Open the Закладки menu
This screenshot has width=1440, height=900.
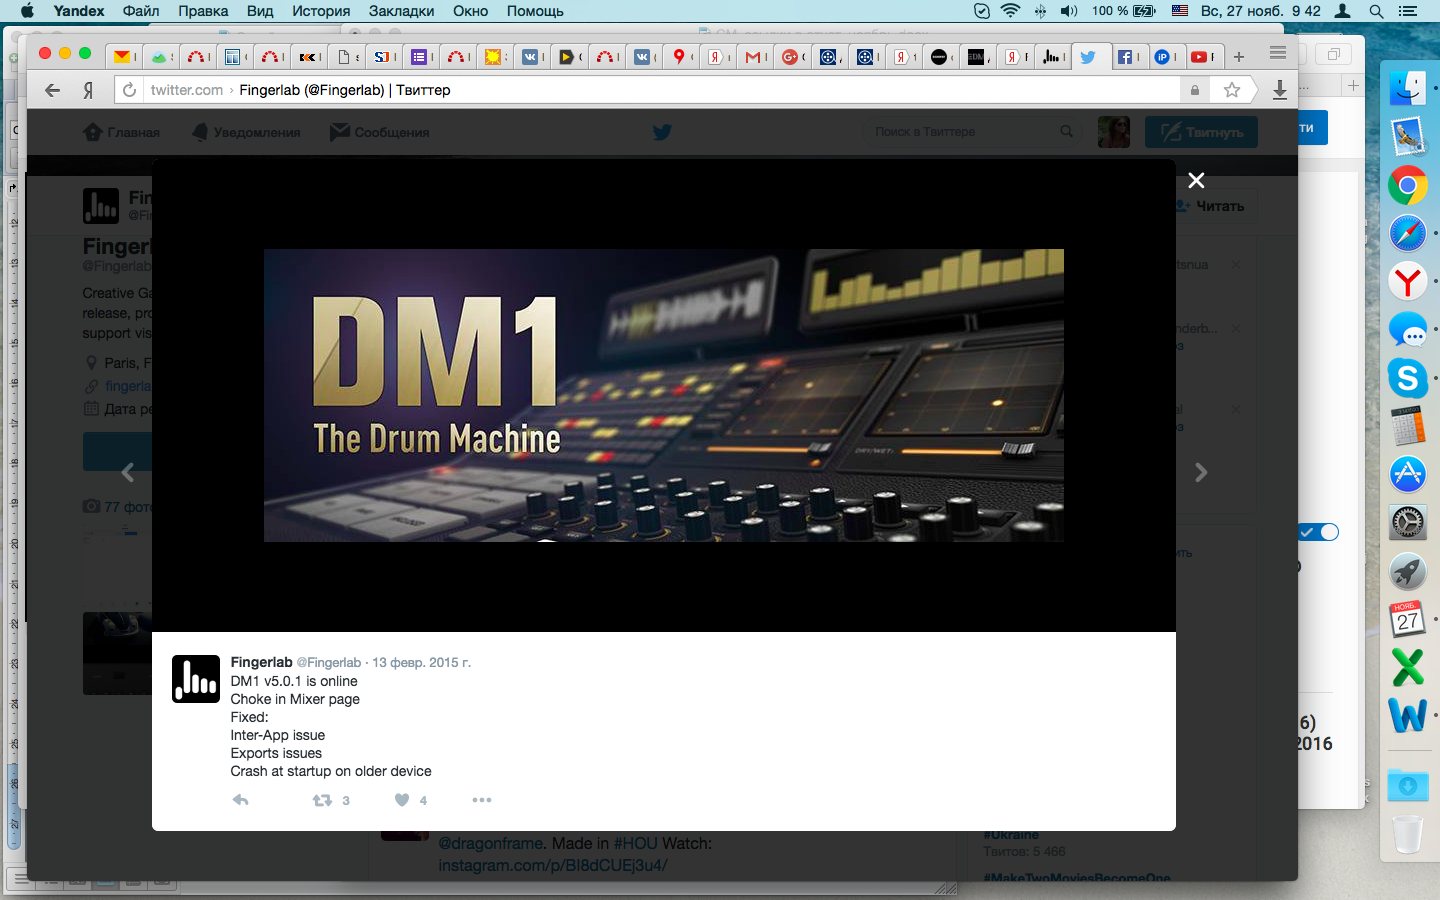tap(401, 11)
